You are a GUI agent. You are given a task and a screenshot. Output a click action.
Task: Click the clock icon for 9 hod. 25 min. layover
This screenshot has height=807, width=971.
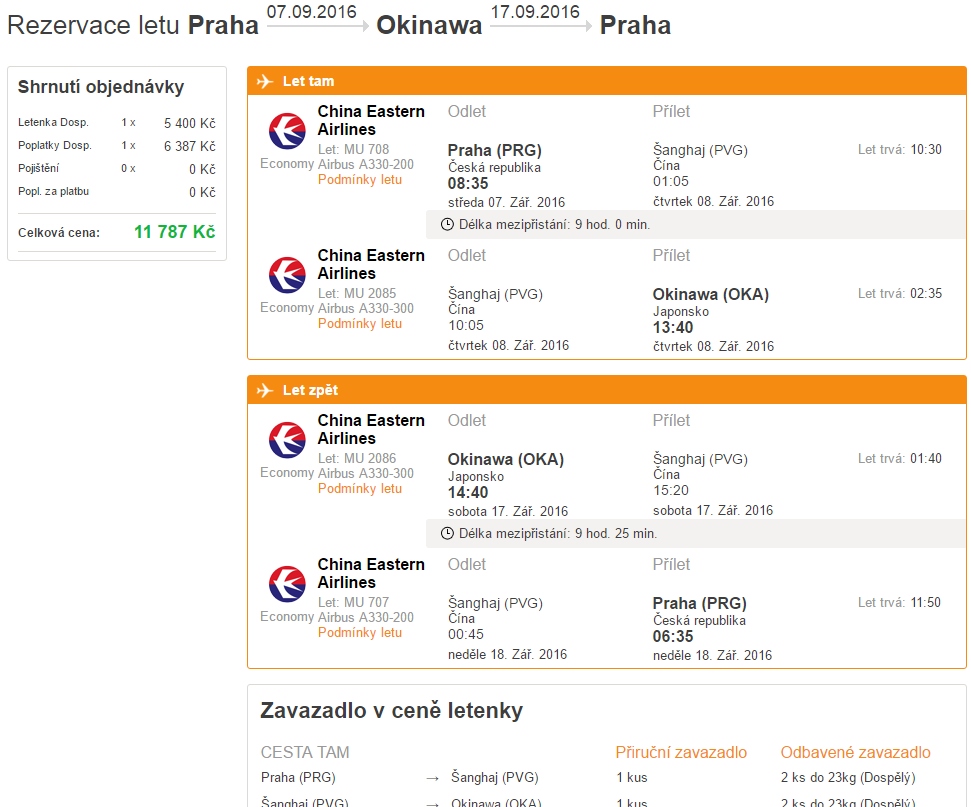[x=447, y=533]
